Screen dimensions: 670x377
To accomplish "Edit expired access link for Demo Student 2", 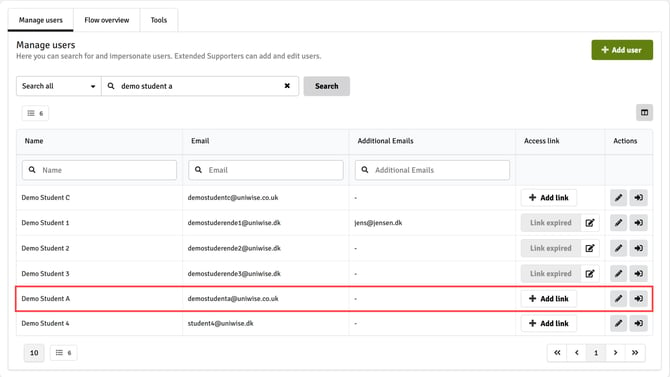I will [x=590, y=248].
